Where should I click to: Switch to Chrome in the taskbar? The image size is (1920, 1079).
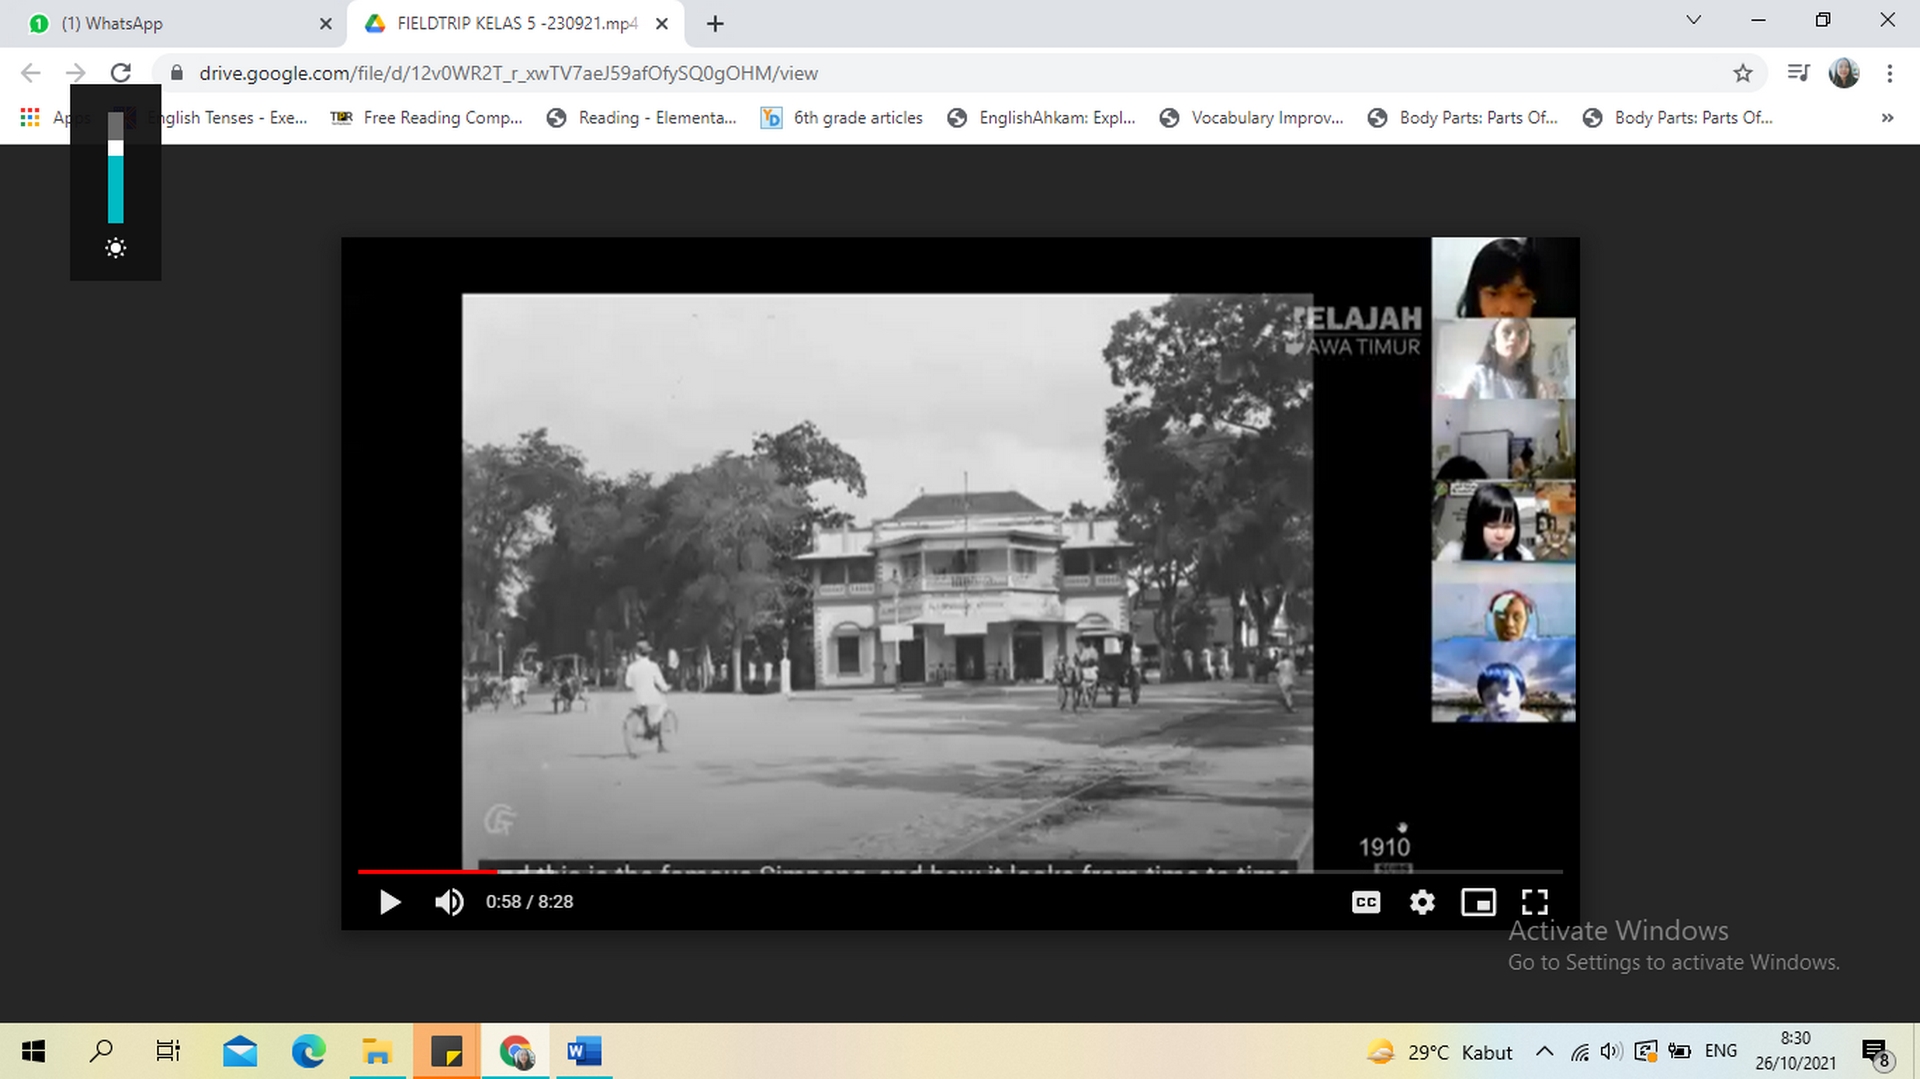[516, 1051]
